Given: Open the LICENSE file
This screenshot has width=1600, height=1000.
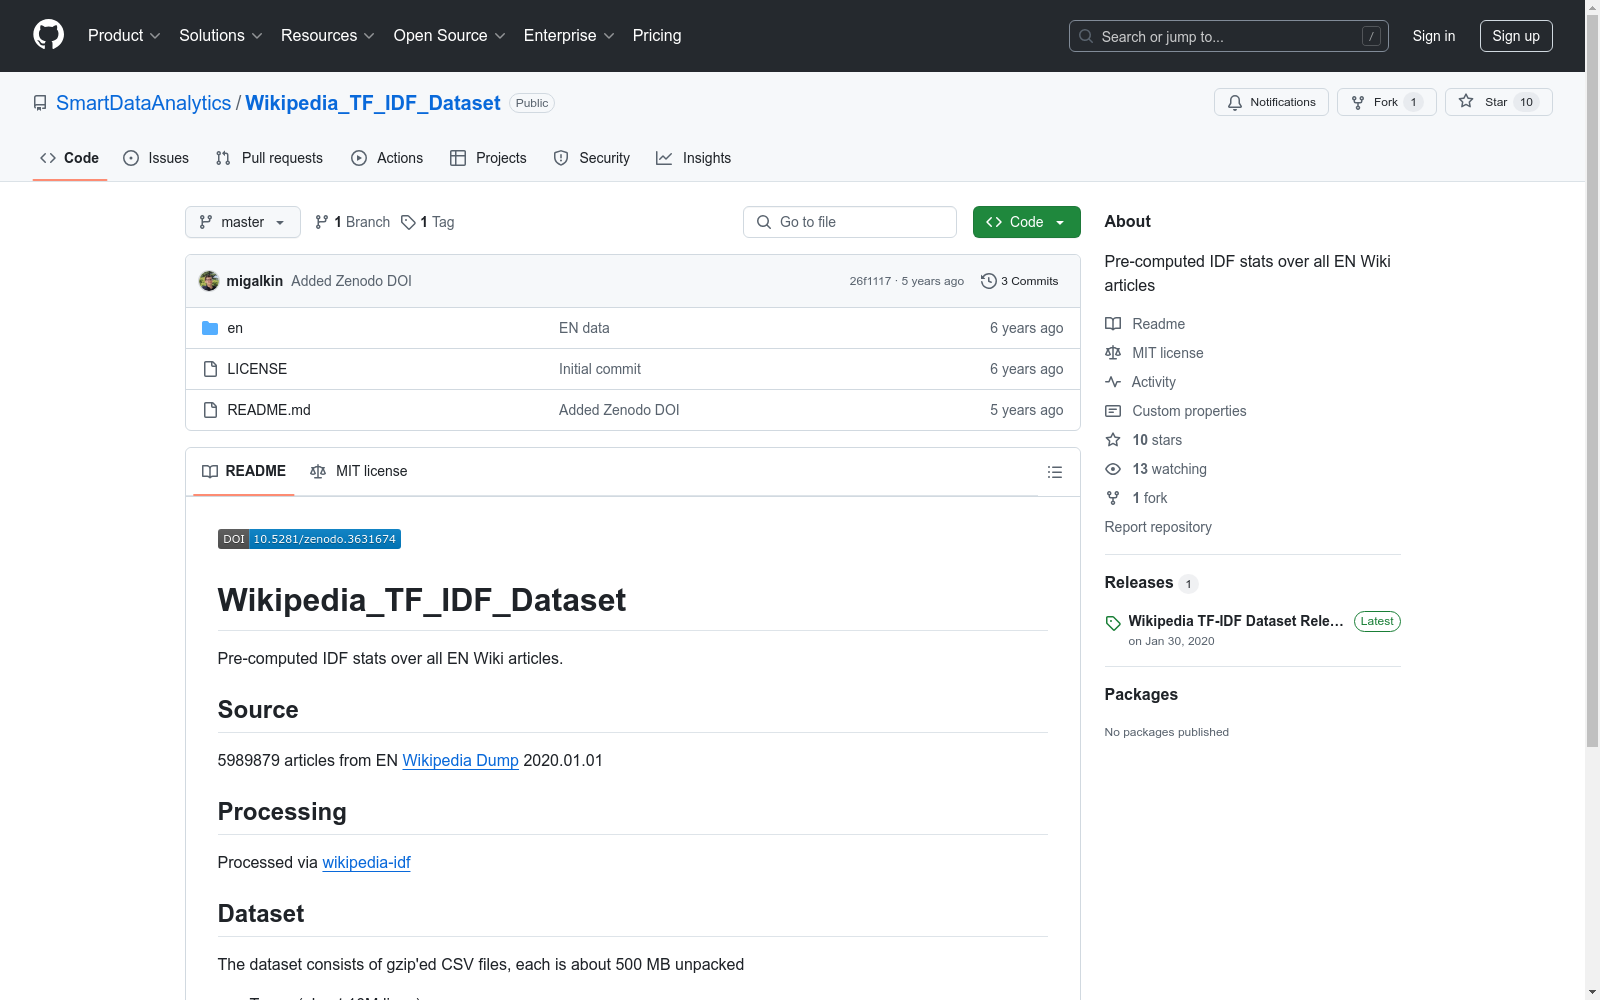Looking at the screenshot, I should click(257, 369).
